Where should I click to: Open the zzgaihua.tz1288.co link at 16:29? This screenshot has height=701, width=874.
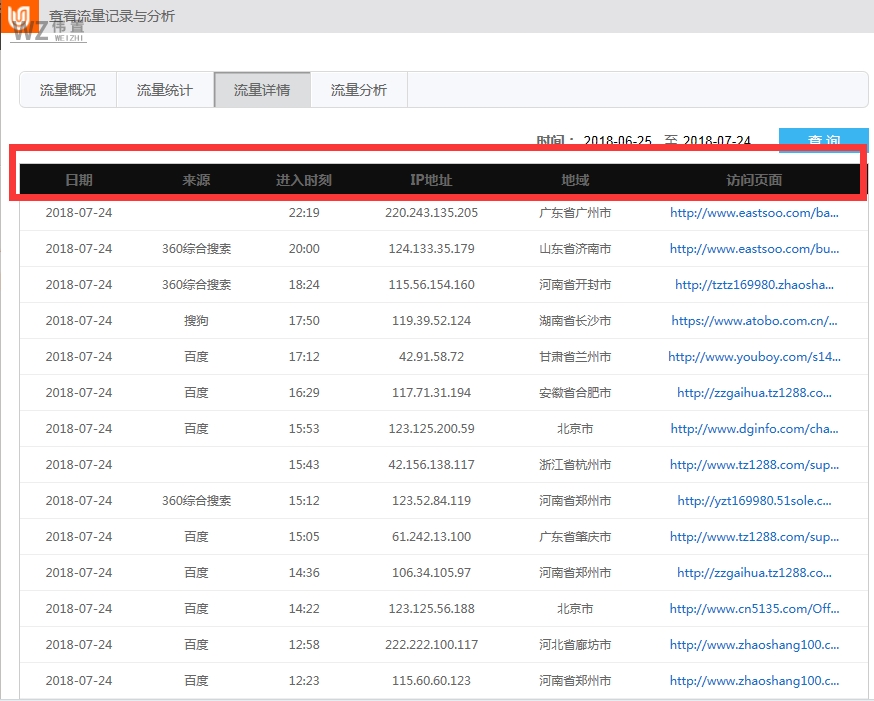[757, 393]
